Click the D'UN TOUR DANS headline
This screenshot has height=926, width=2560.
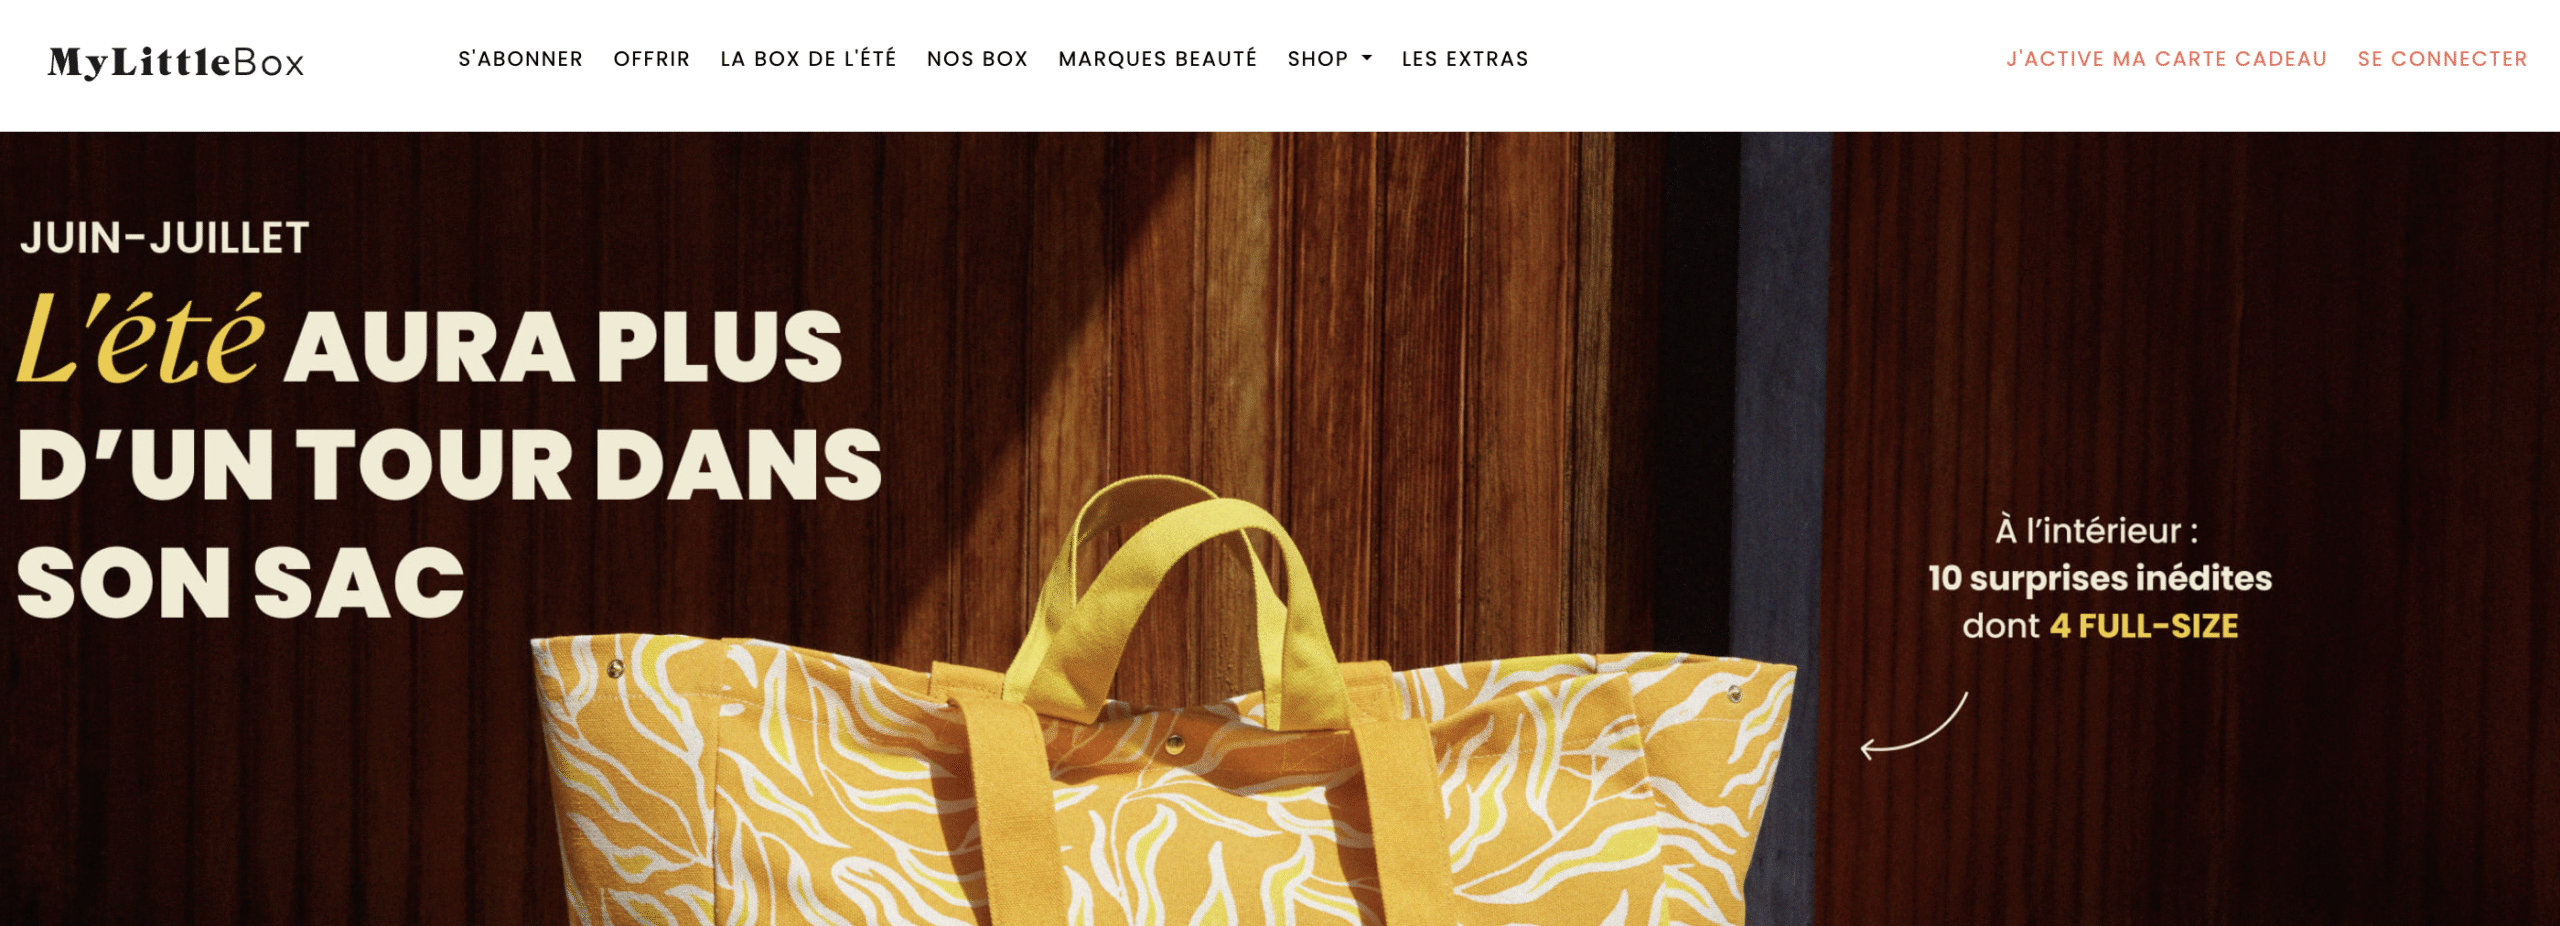coord(449,464)
